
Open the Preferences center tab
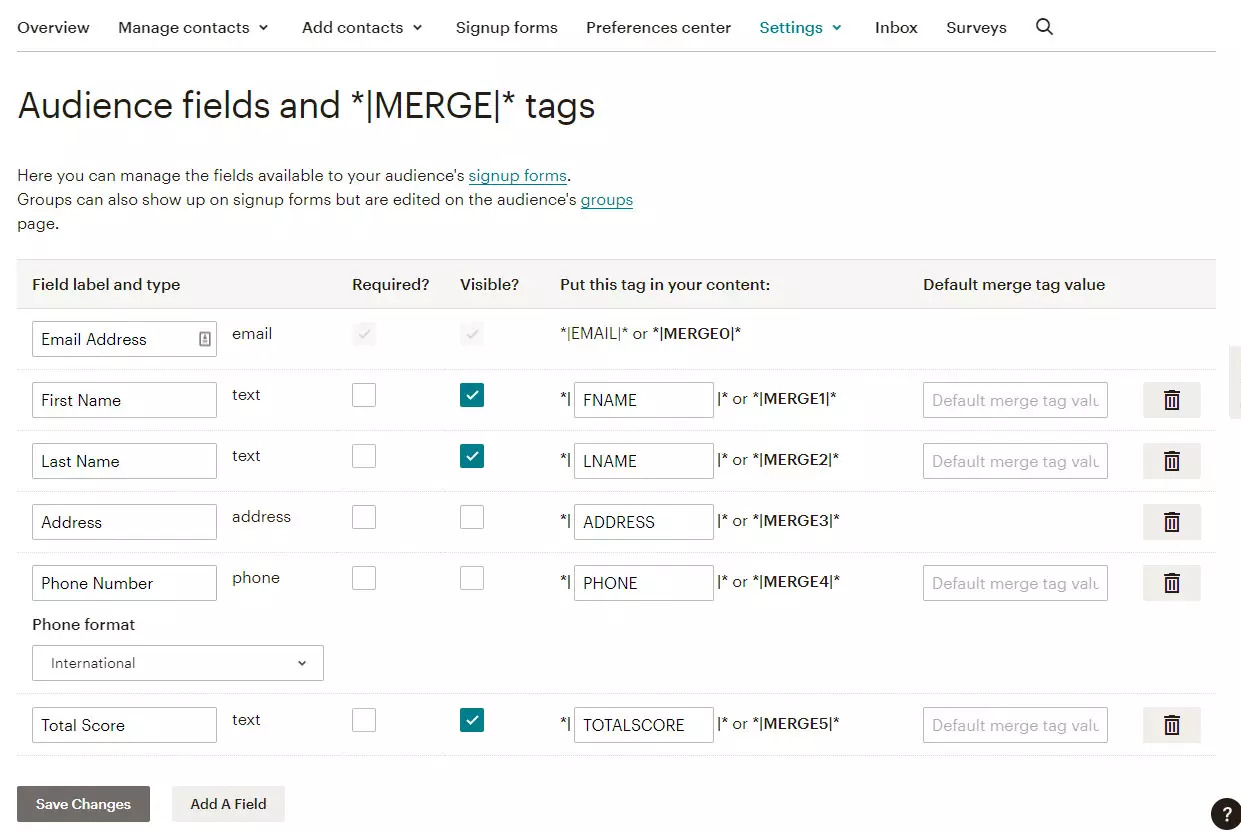pyautogui.click(x=658, y=28)
